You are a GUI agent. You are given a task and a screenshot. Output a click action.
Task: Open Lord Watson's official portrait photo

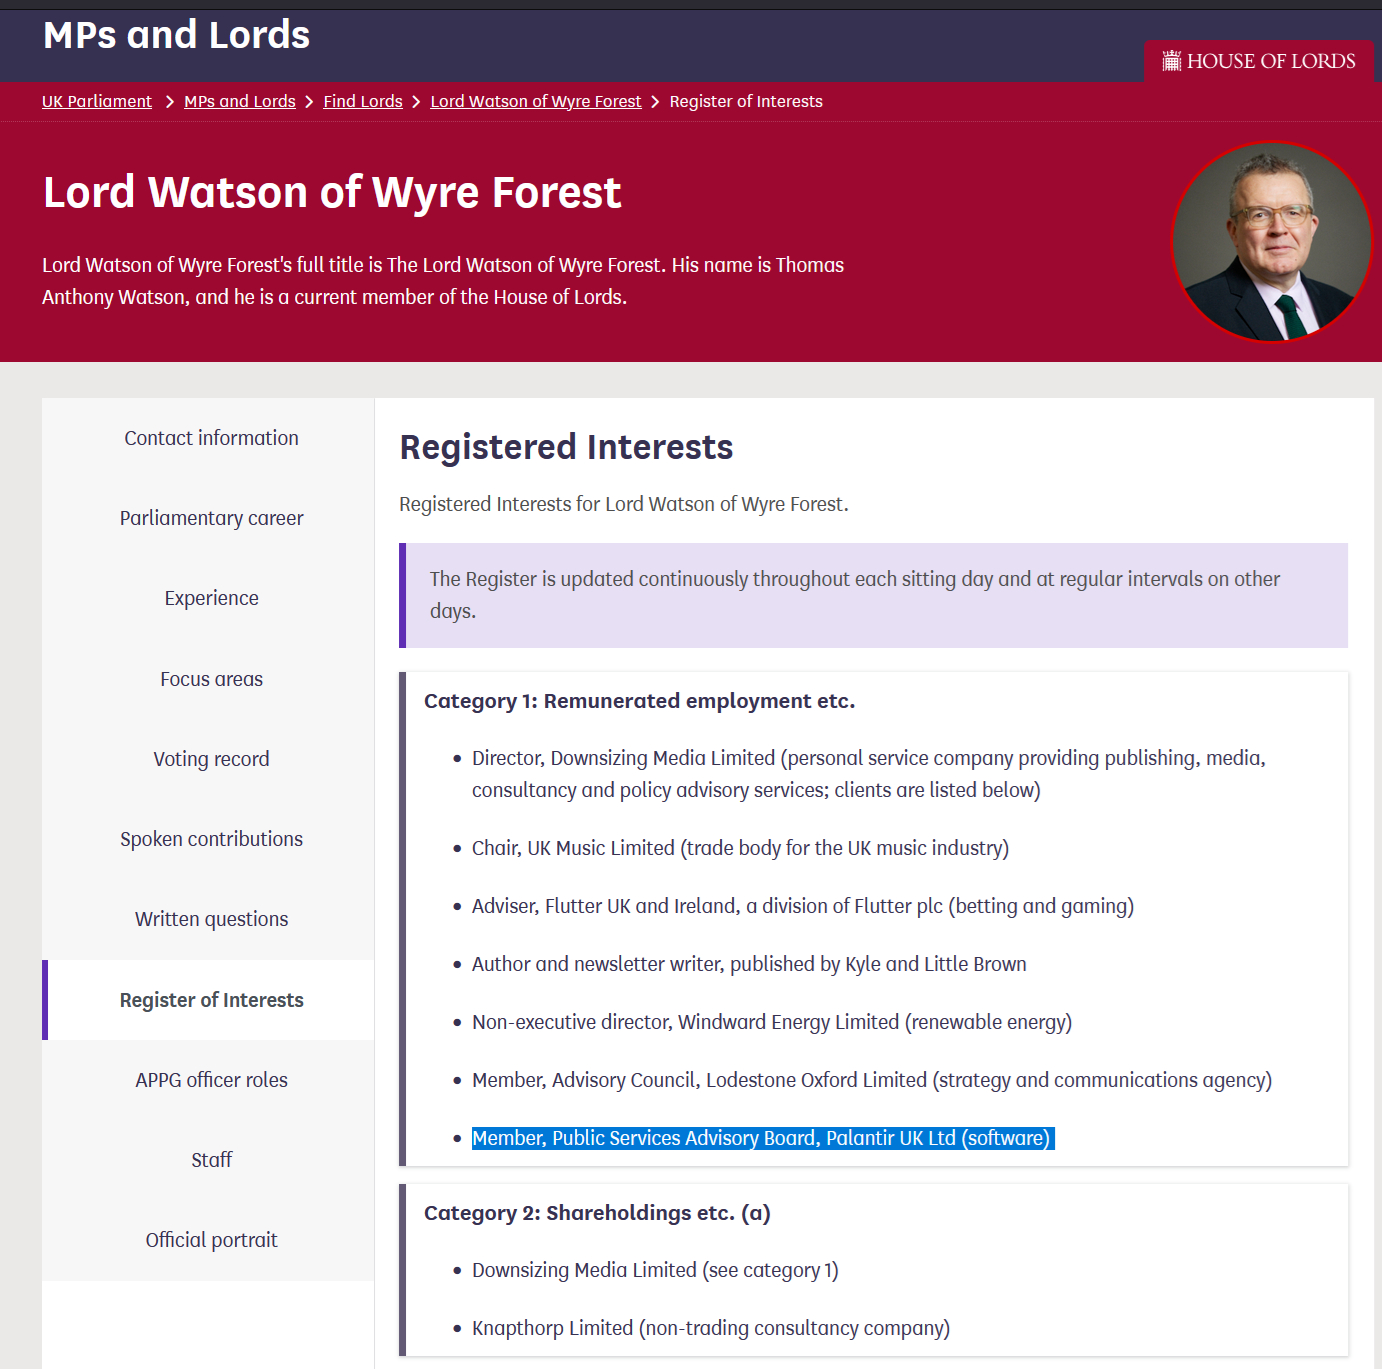pos(1271,242)
